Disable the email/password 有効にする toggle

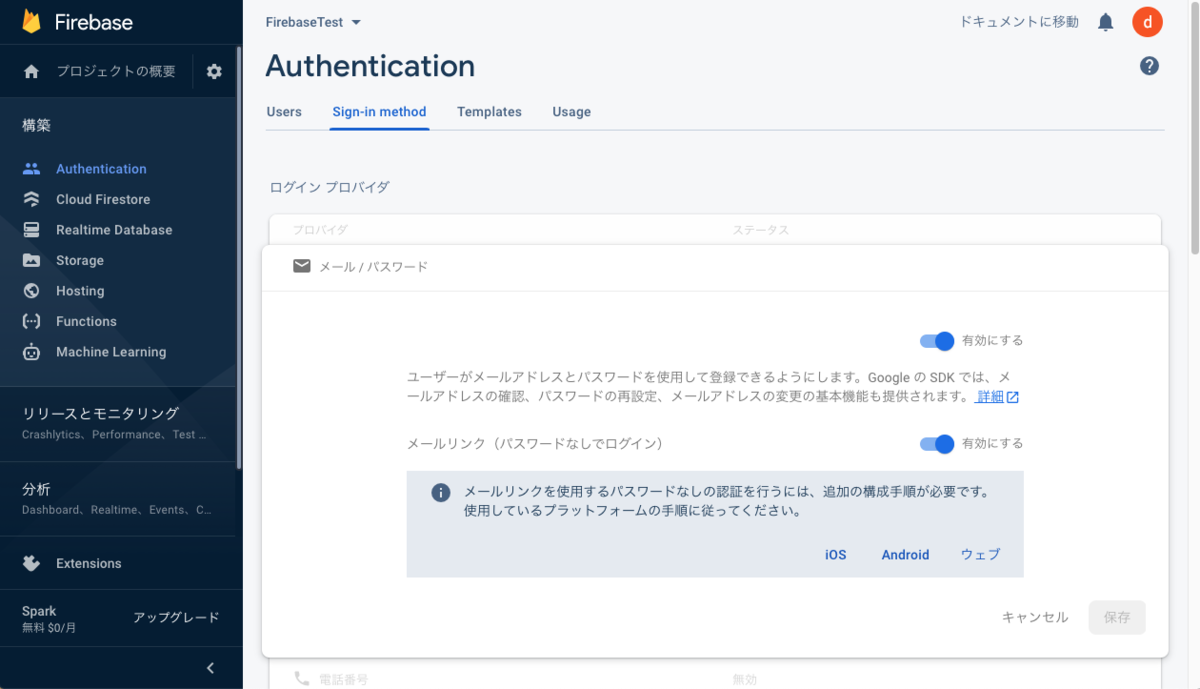point(937,340)
